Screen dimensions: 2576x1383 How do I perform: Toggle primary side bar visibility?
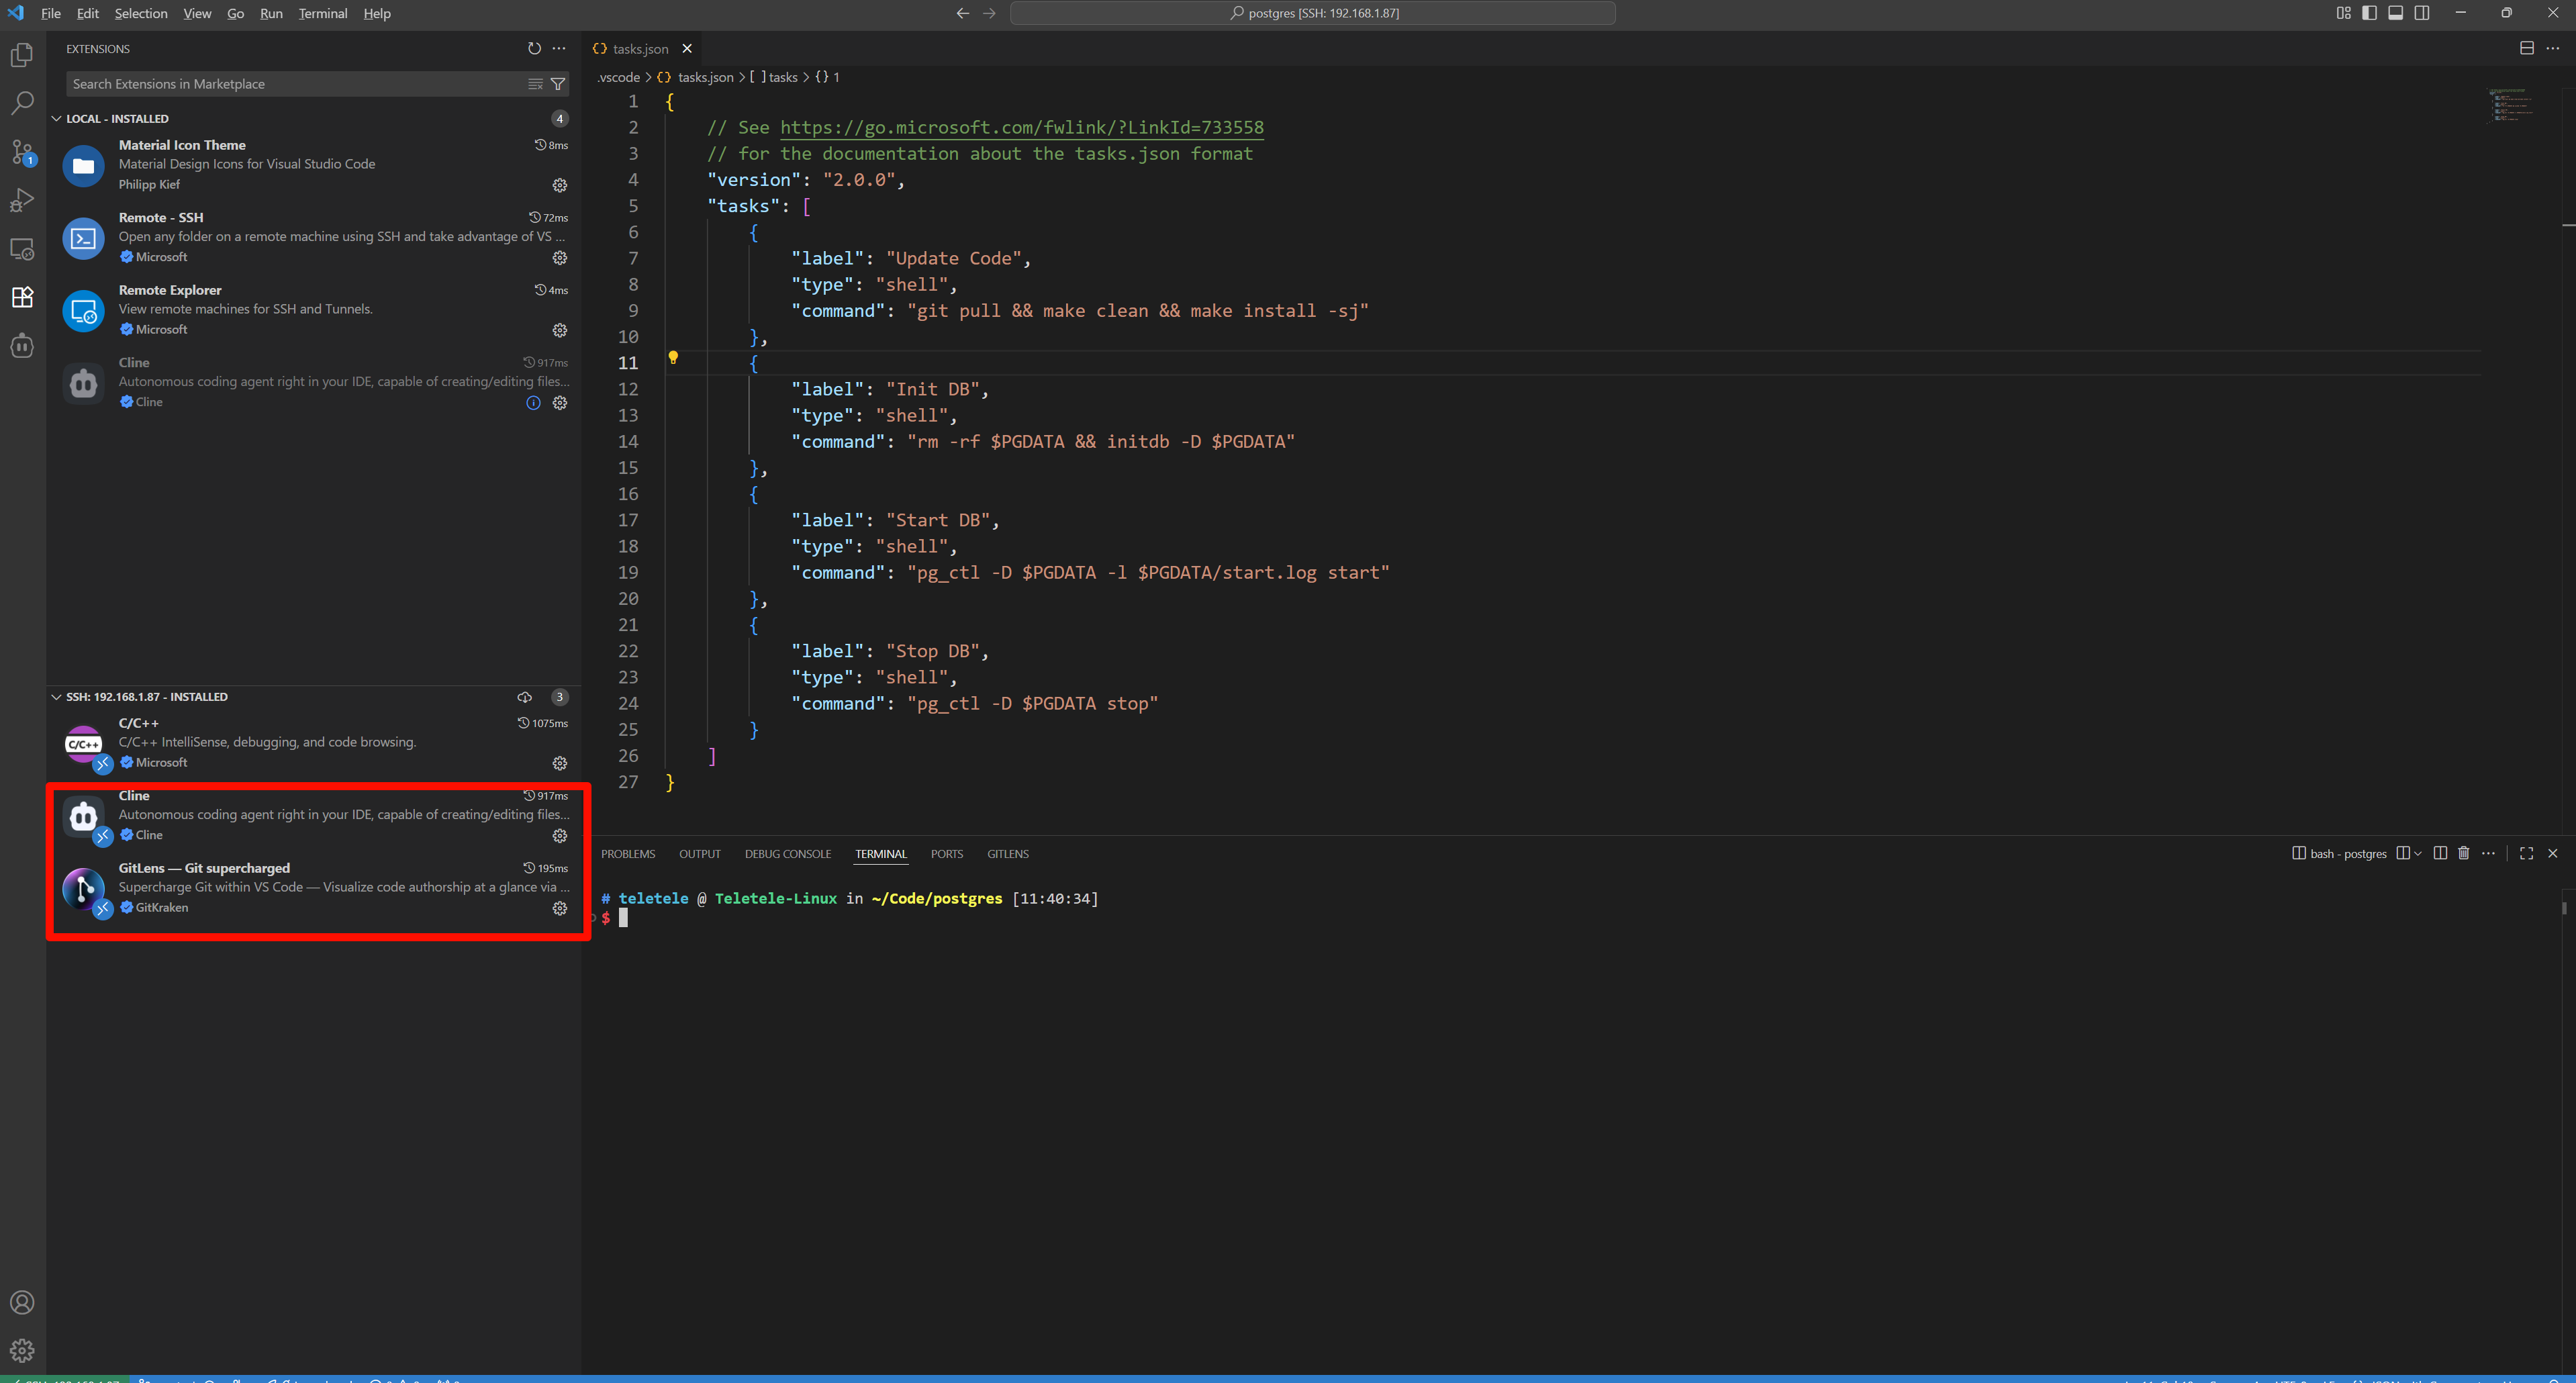coord(2369,13)
